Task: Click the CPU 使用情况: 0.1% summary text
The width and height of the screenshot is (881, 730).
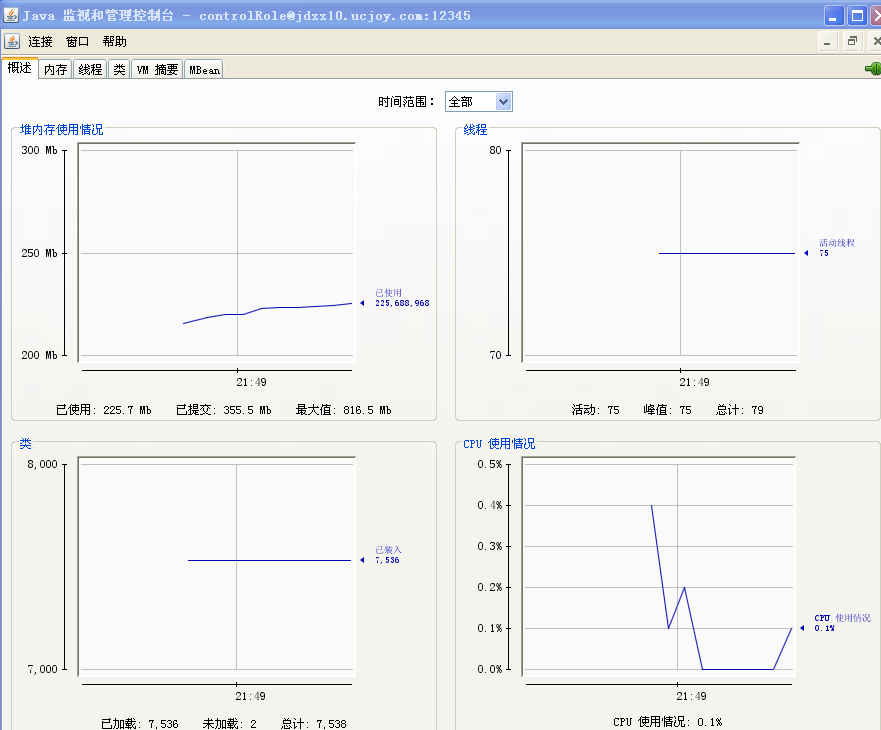Action: 667,722
